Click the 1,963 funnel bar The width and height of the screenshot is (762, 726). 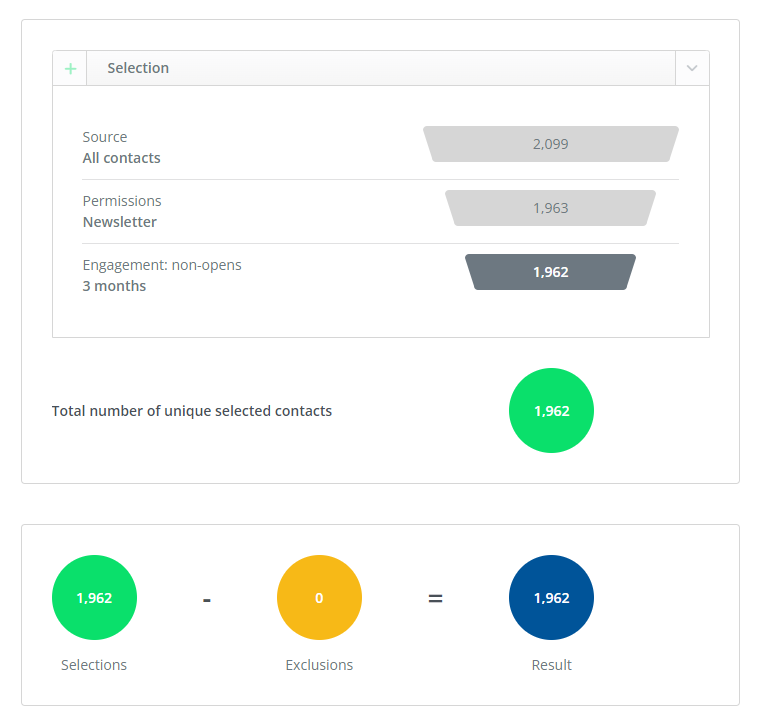coord(550,208)
